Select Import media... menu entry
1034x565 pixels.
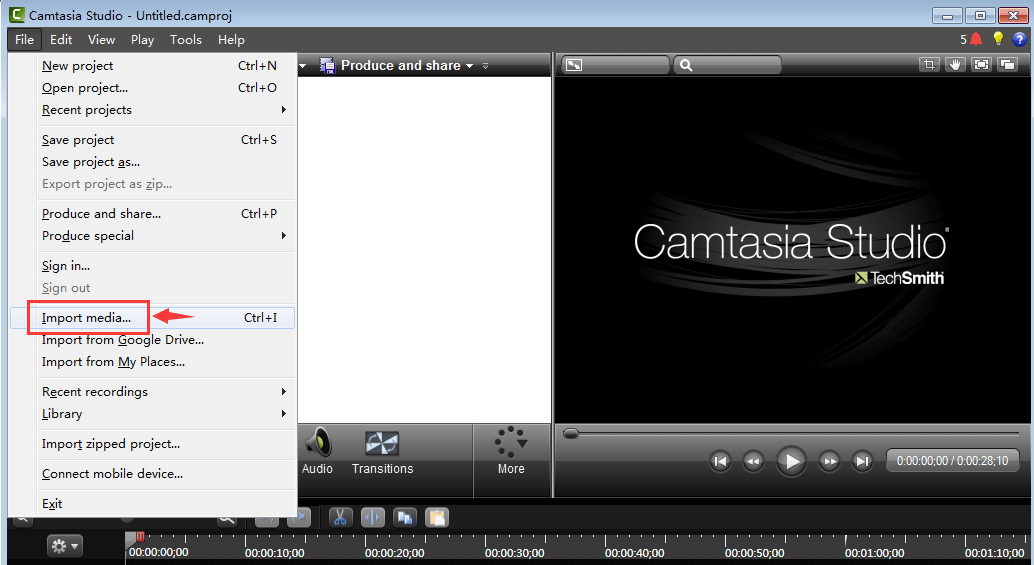[153, 318]
